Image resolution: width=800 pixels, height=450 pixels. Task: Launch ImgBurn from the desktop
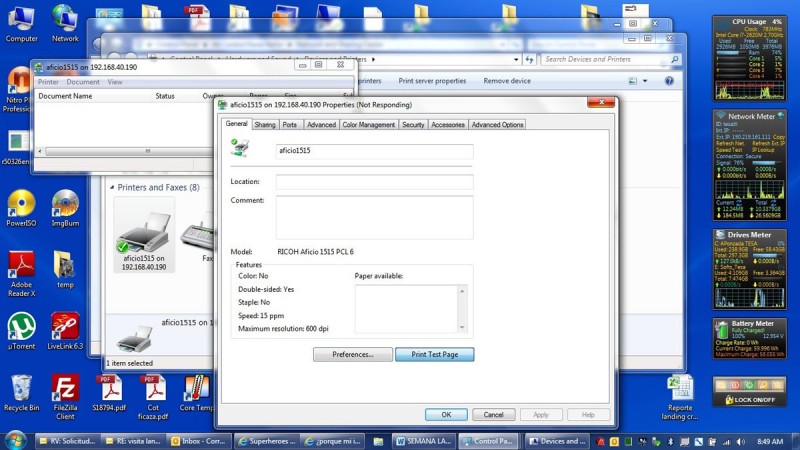pyautogui.click(x=65, y=208)
